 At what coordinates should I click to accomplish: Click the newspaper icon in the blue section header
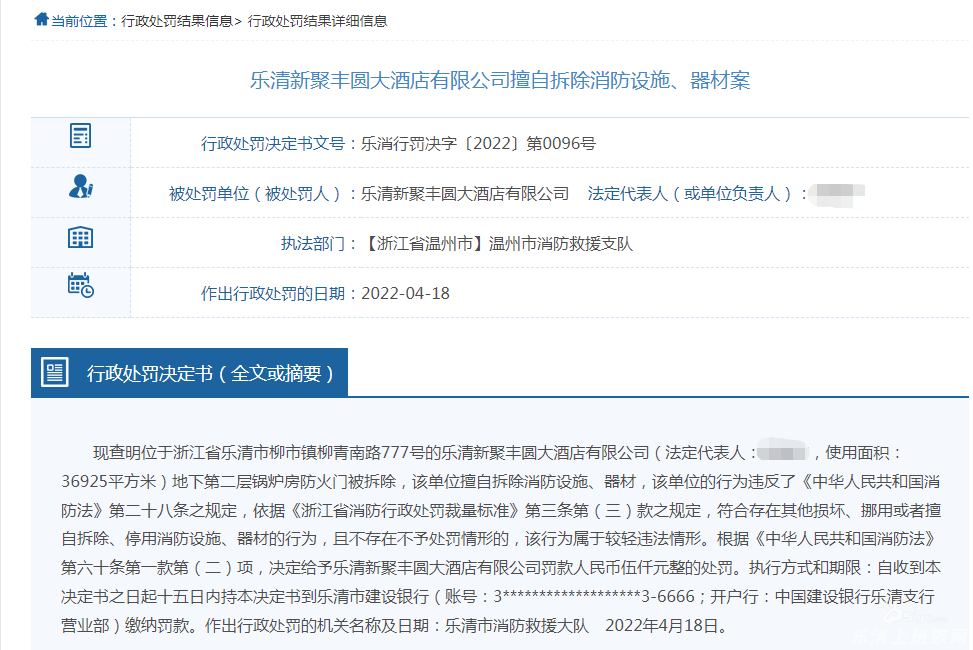[x=55, y=373]
